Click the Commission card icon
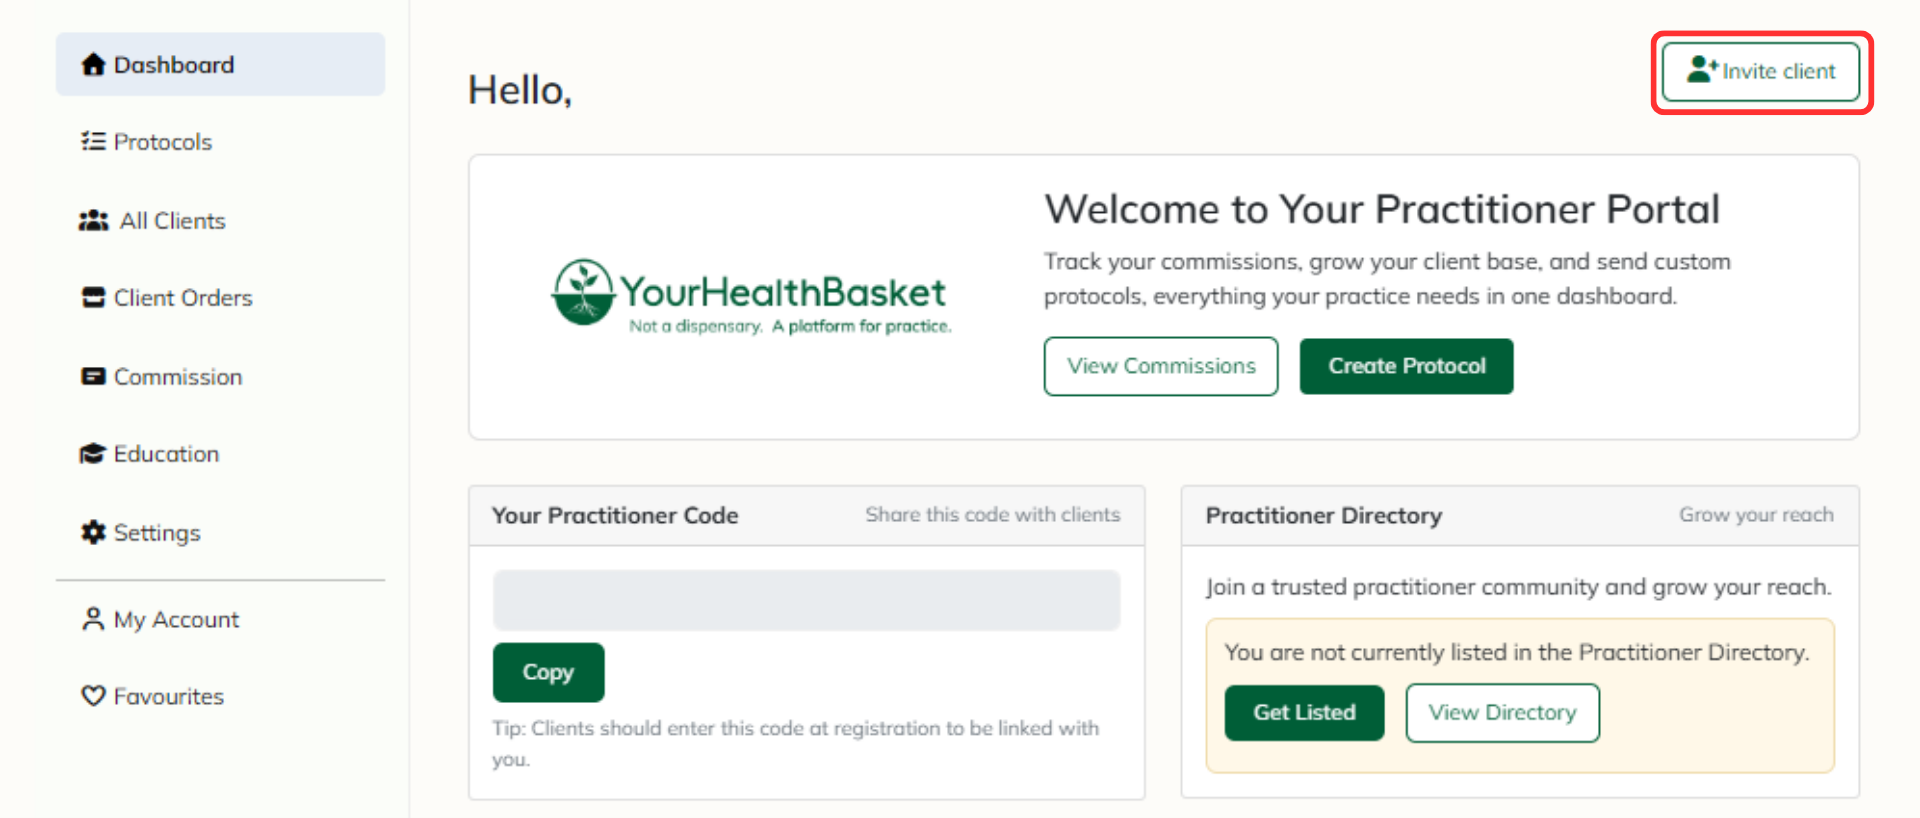Image resolution: width=1920 pixels, height=818 pixels. click(x=93, y=376)
